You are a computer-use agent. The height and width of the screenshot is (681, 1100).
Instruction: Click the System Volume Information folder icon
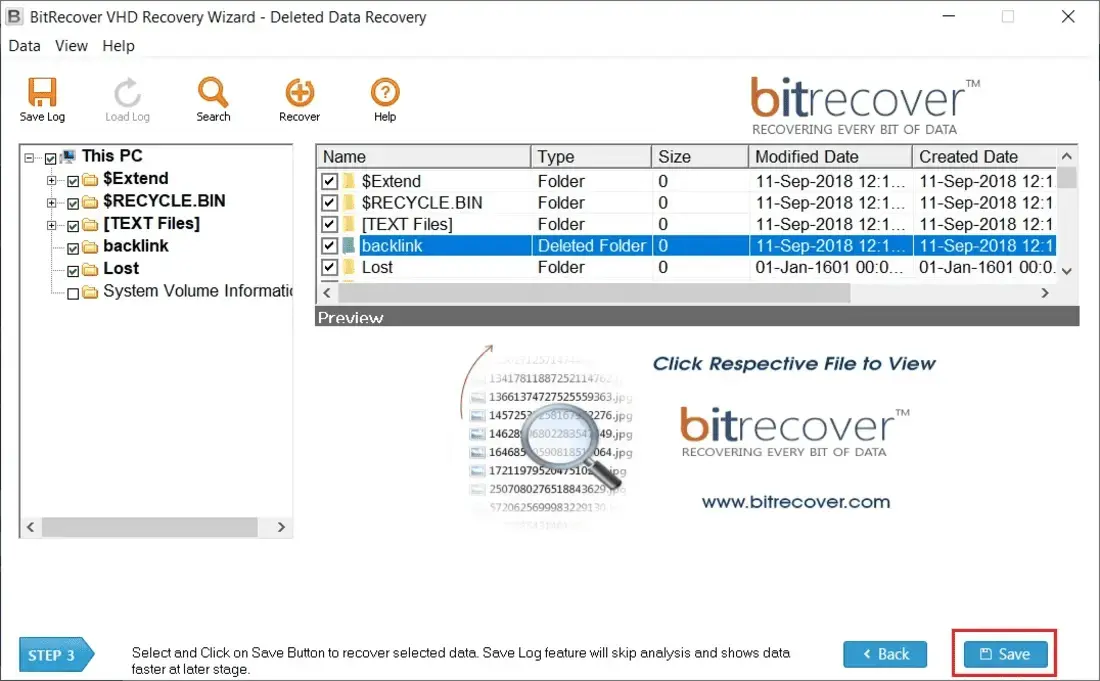(x=90, y=292)
